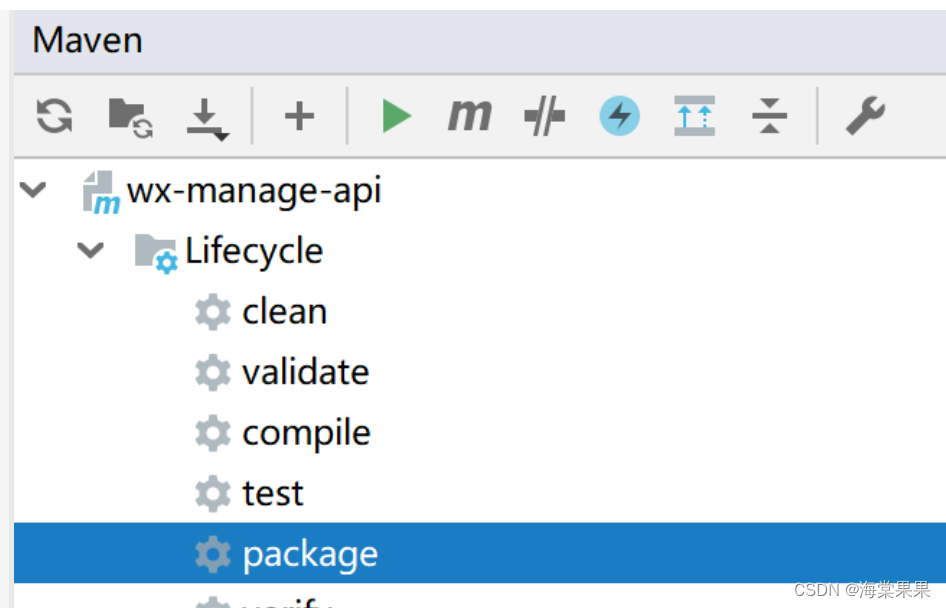Screen dimensions: 946x608
Task: Select the wx-manage-api project label
Action: tap(254, 191)
